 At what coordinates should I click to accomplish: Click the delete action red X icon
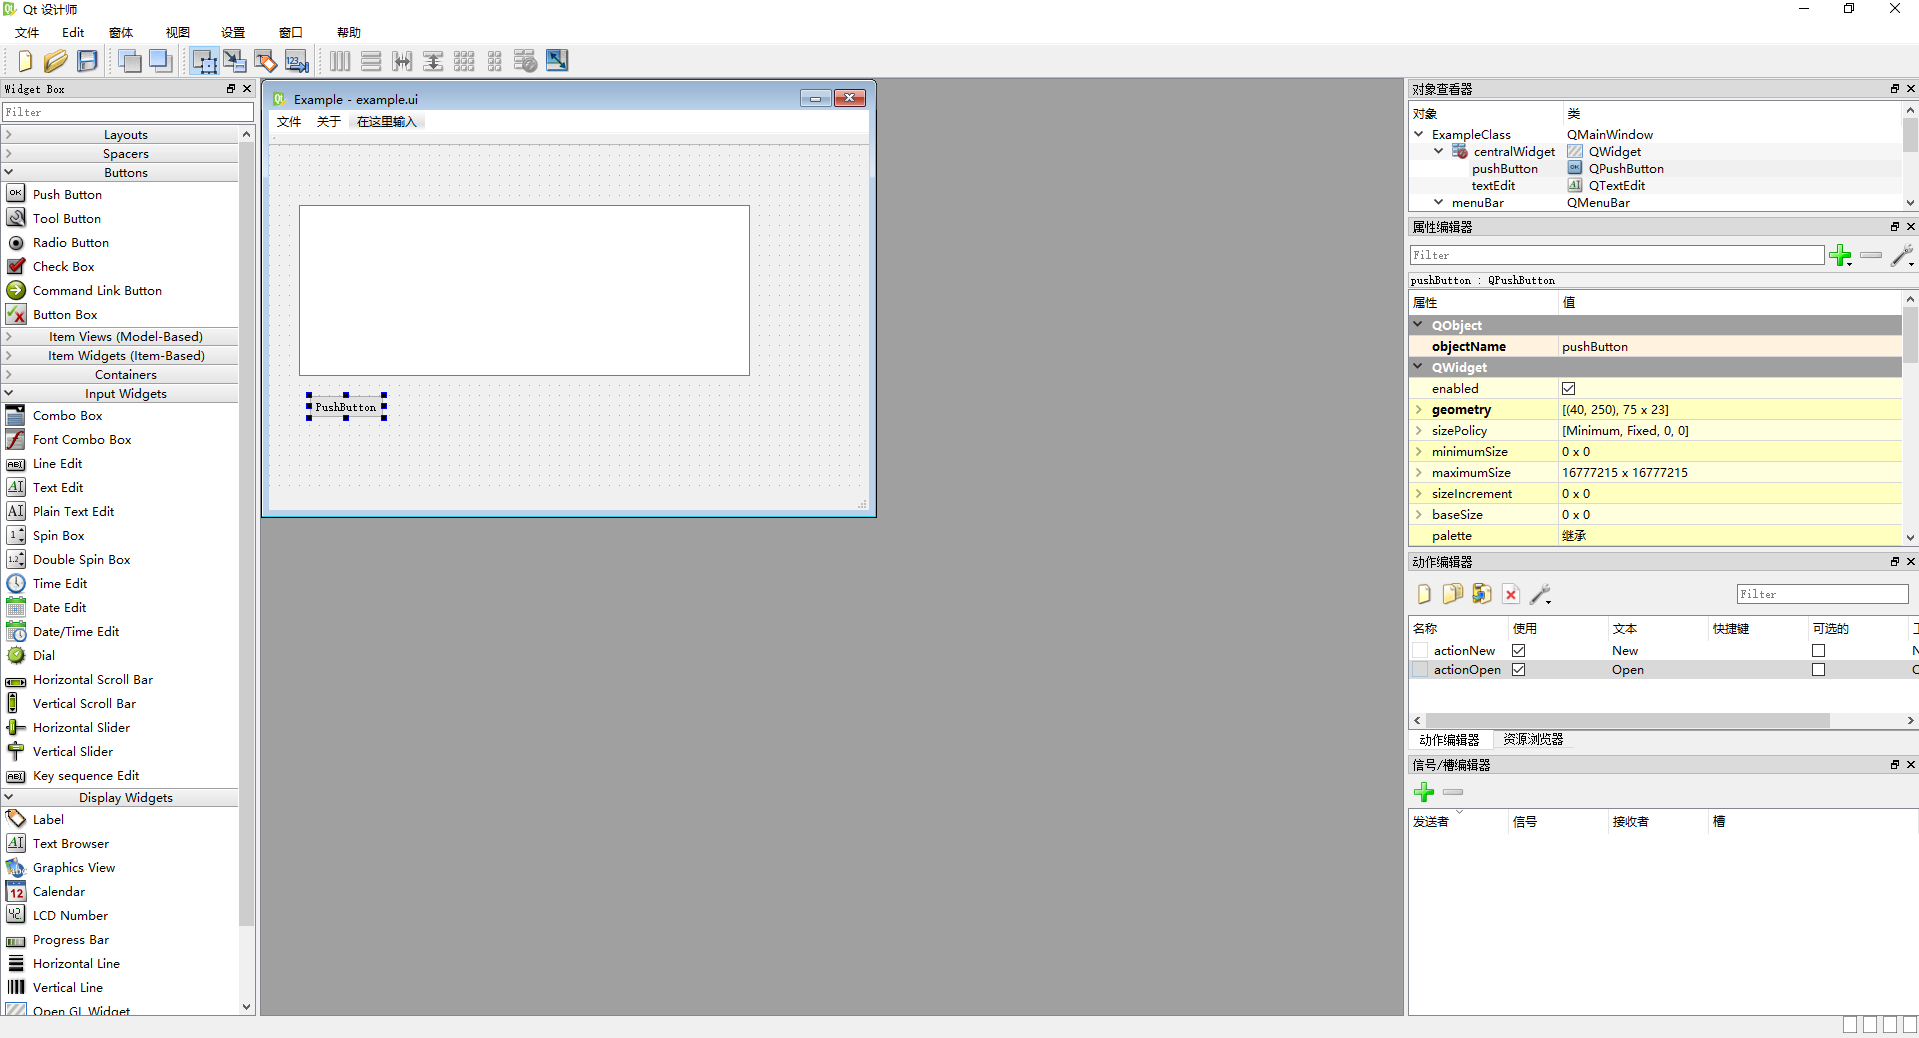tap(1511, 595)
